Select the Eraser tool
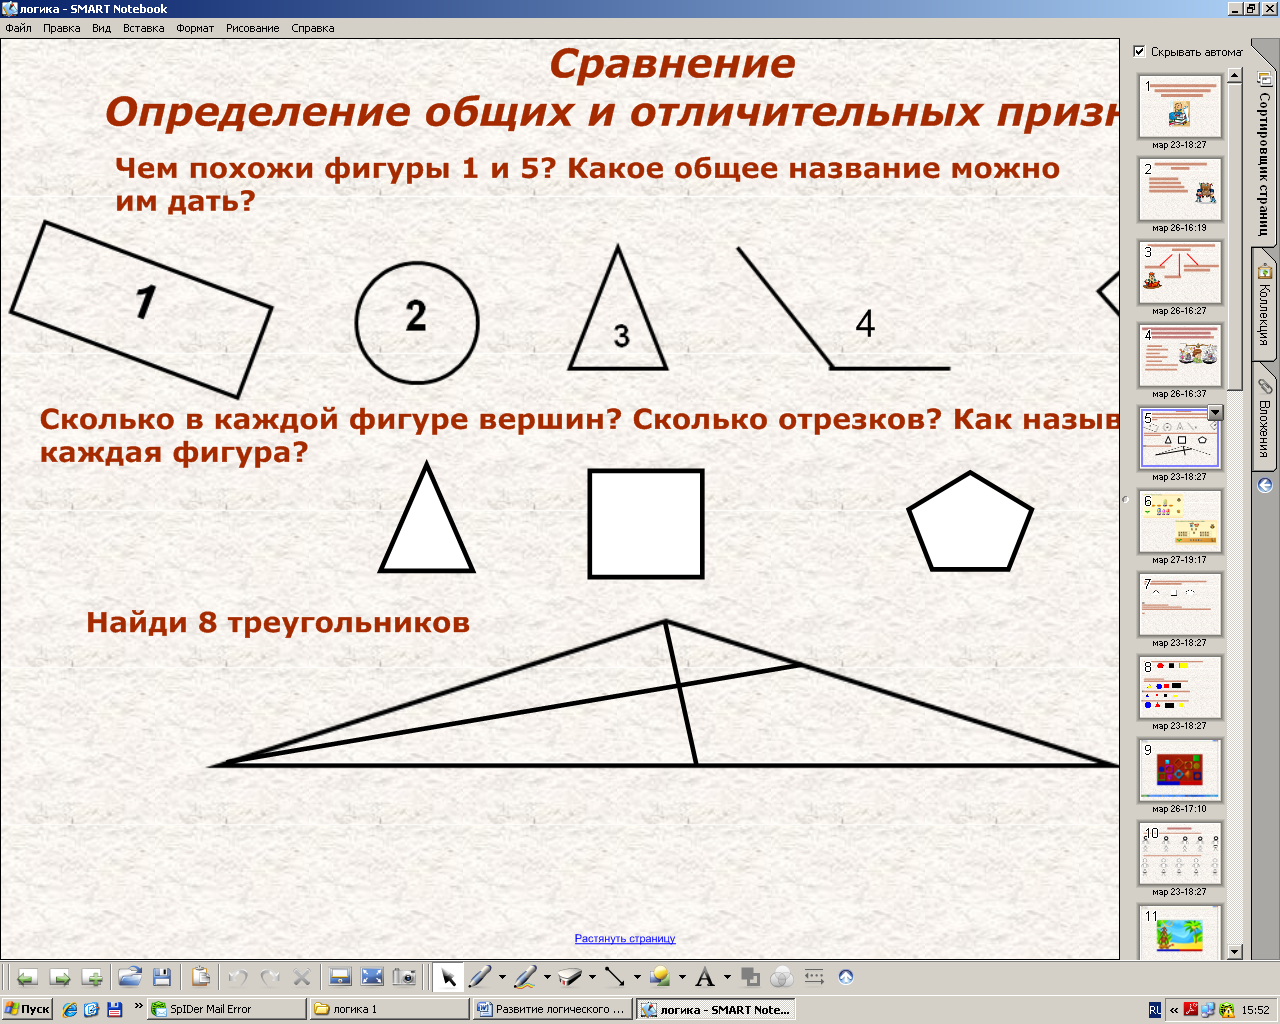Image resolution: width=1280 pixels, height=1024 pixels. tap(570, 977)
